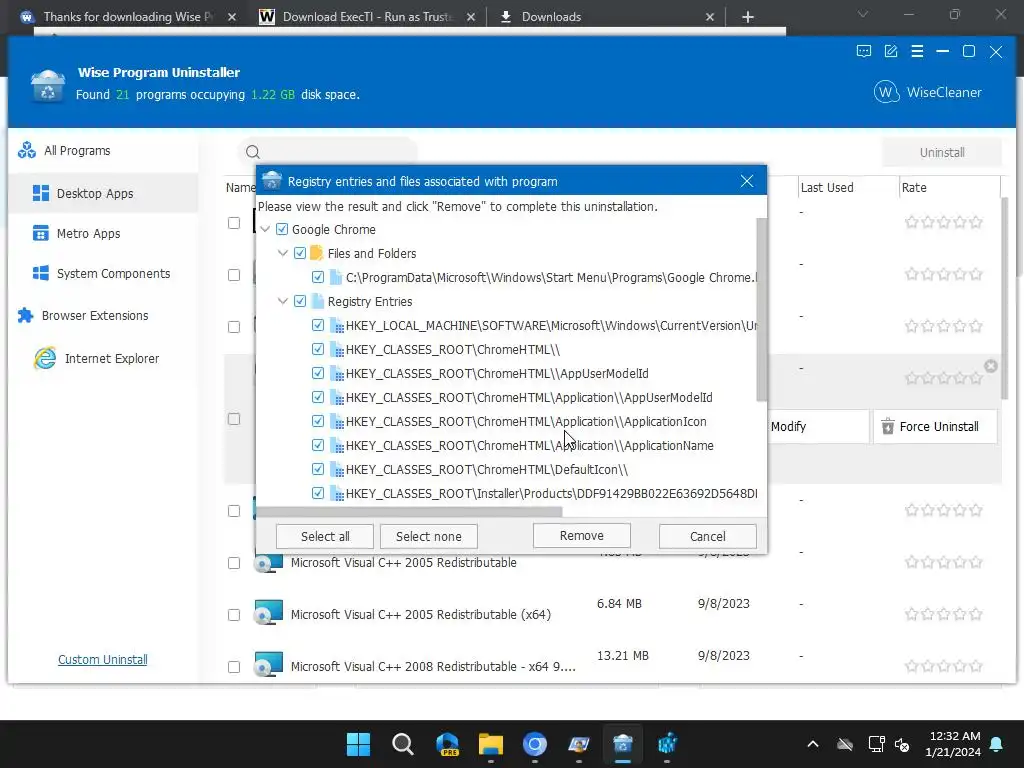The image size is (1024, 768).
Task: Uncheck the Google Chrome.lnk start menu path checkbox
Action: pyautogui.click(x=317, y=278)
